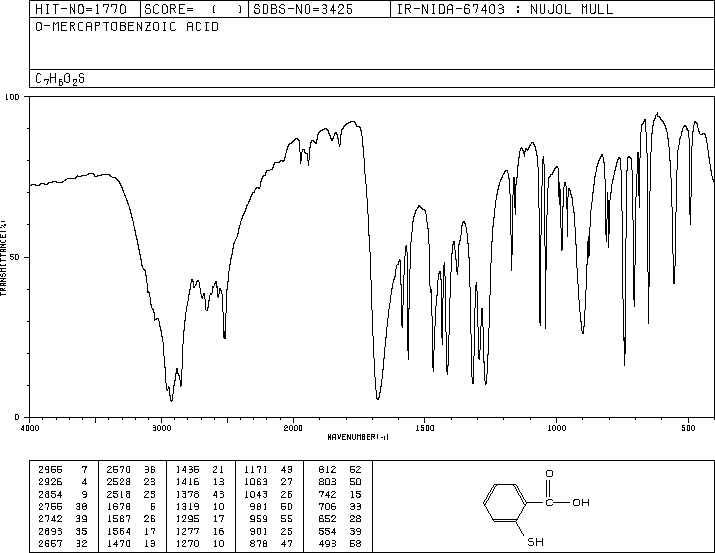Select the 812 peak value
Image resolution: width=715 pixels, height=553 pixels.
click(327, 470)
